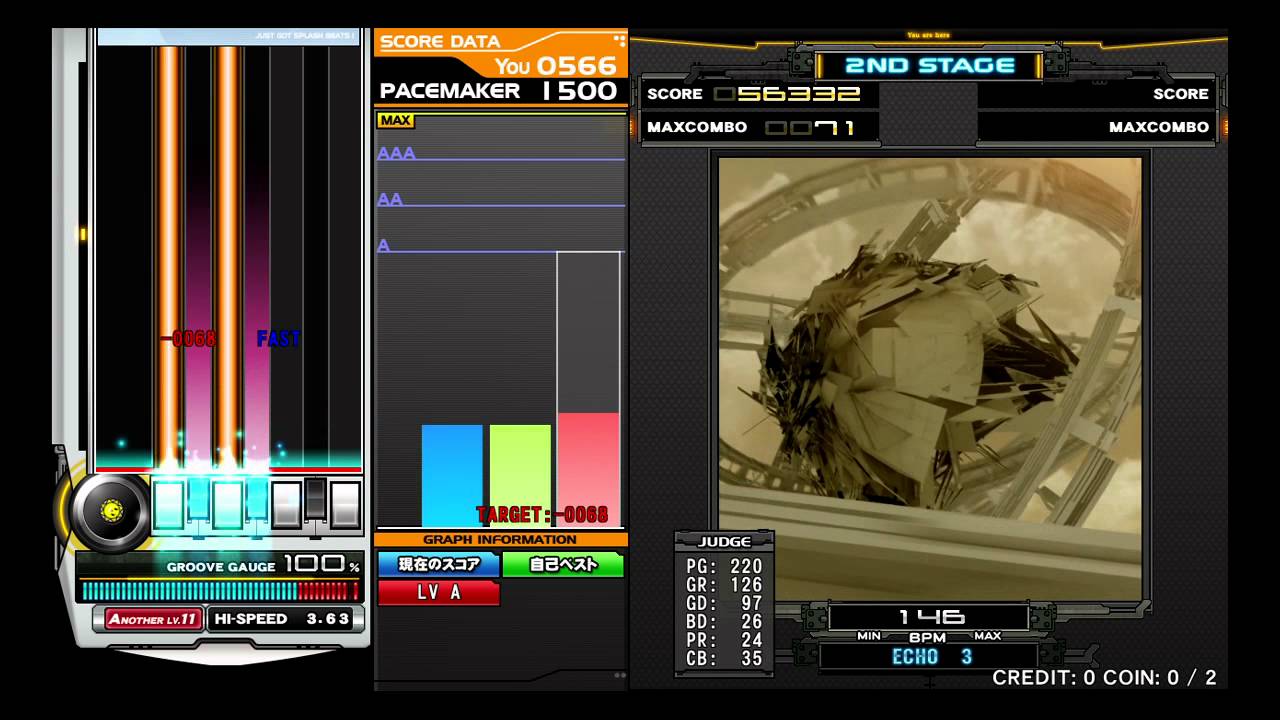Click the player two MAXCOMBO label
Screen dimensions: 1280x720
[1159, 127]
